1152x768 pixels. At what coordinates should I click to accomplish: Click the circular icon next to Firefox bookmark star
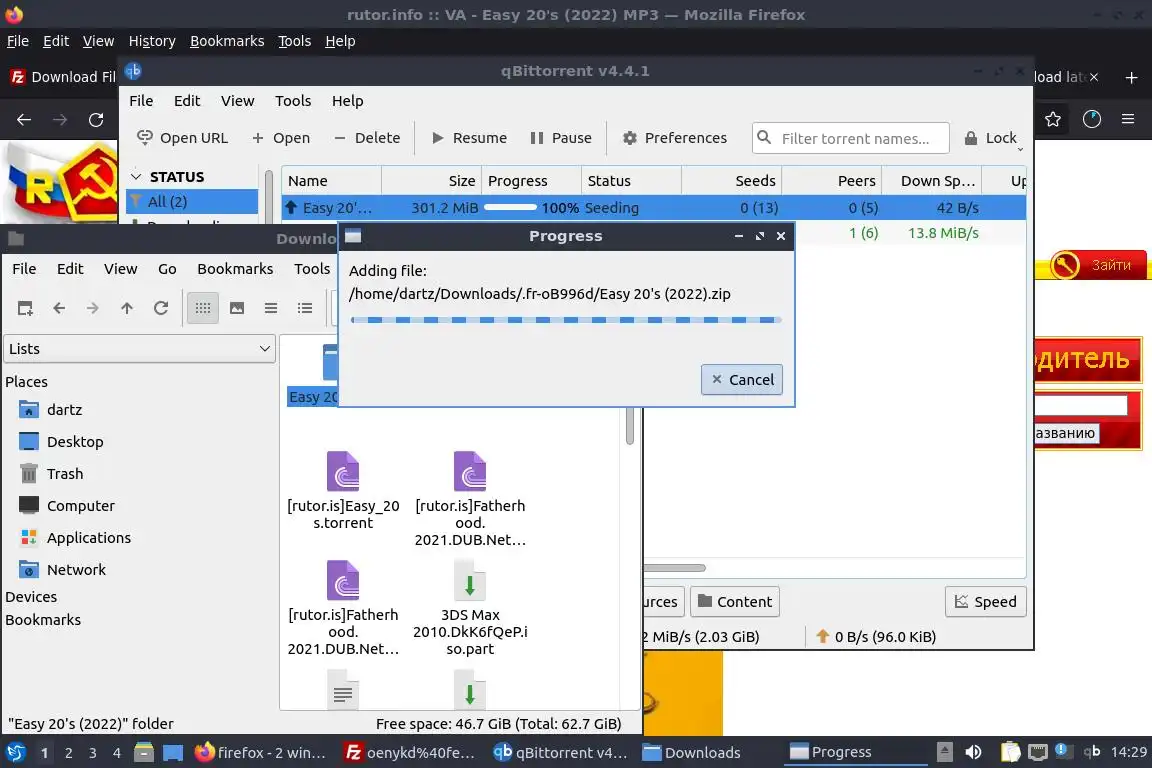(1092, 119)
